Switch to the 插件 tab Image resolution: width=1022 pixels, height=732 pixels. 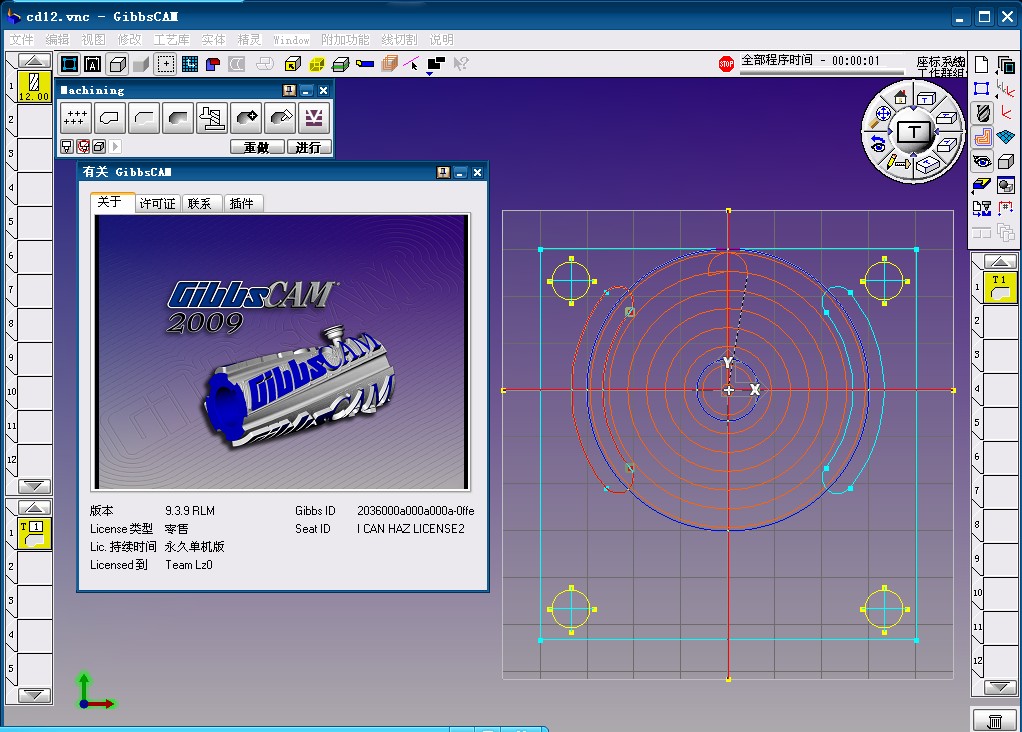coord(241,203)
